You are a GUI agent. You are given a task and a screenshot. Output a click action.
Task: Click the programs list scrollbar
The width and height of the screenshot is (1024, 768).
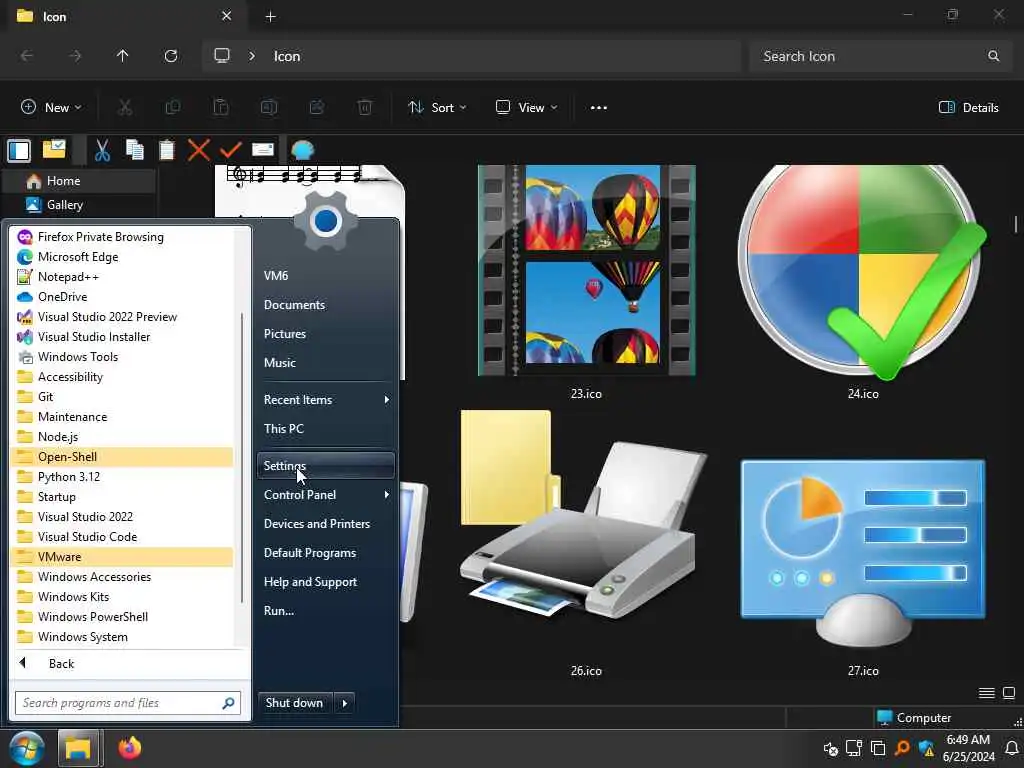tap(242, 457)
